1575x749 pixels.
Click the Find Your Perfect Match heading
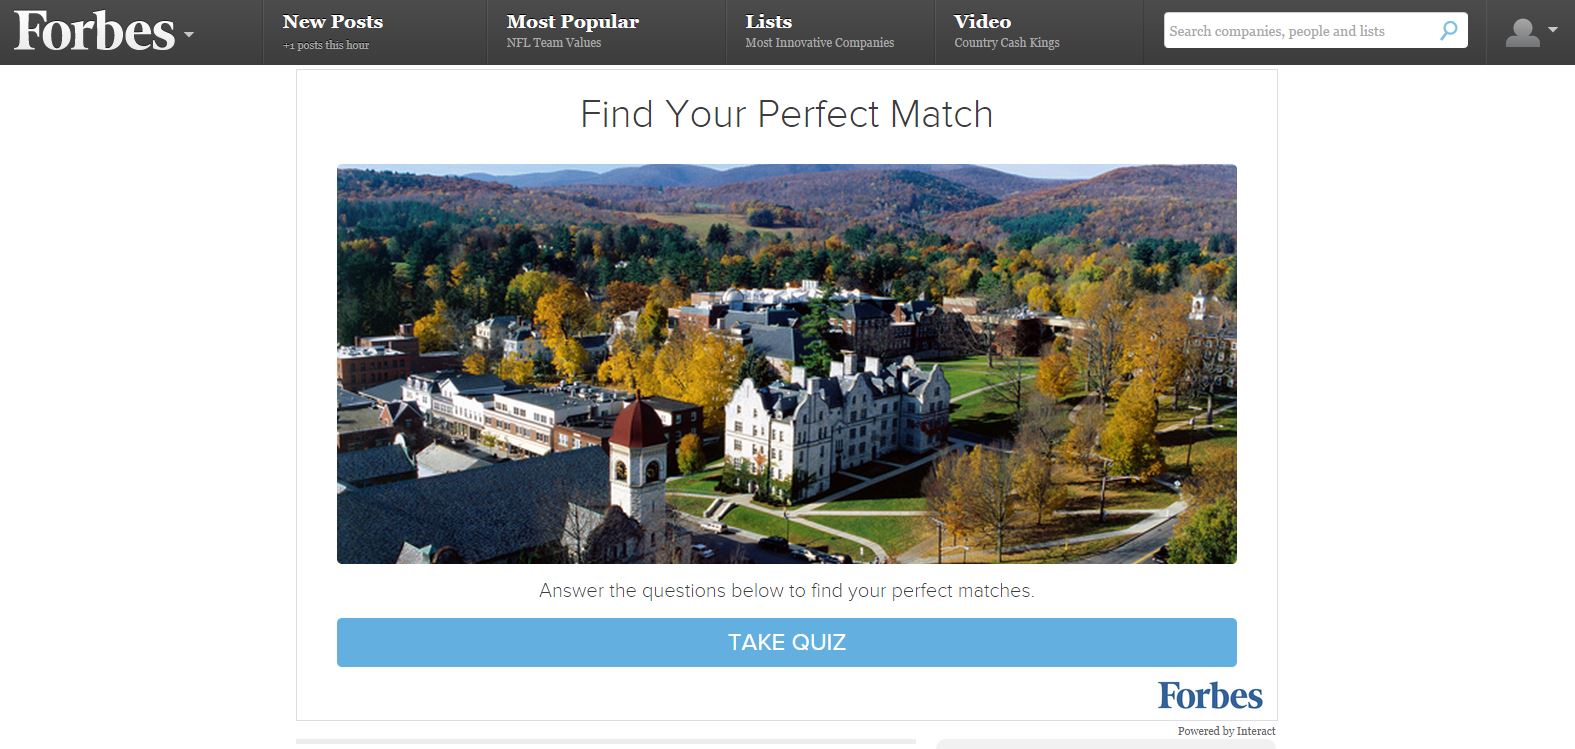[787, 114]
